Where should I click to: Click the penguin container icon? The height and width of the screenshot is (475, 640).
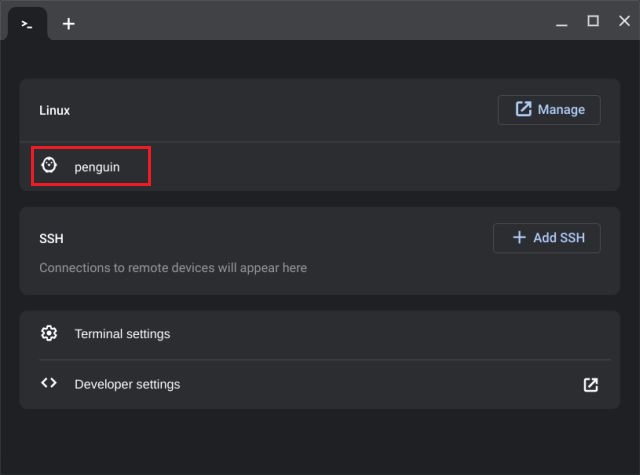point(49,166)
